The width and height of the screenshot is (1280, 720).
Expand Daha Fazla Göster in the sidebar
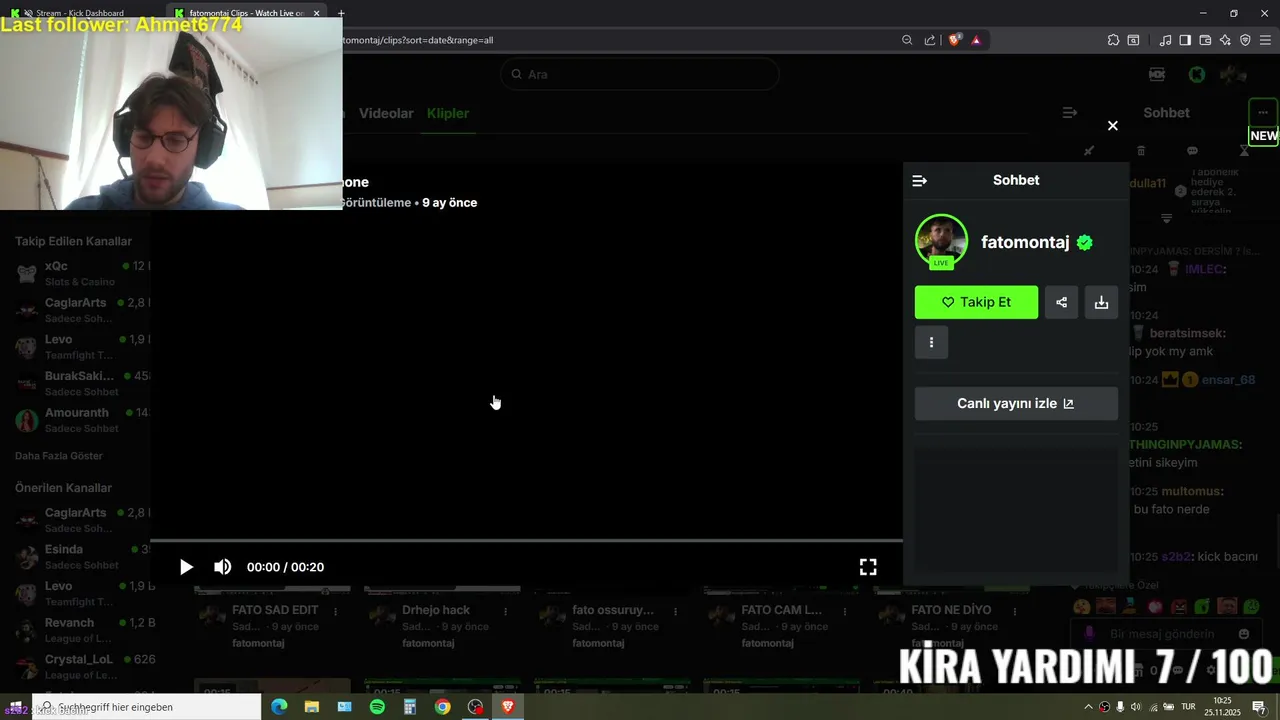click(x=59, y=456)
